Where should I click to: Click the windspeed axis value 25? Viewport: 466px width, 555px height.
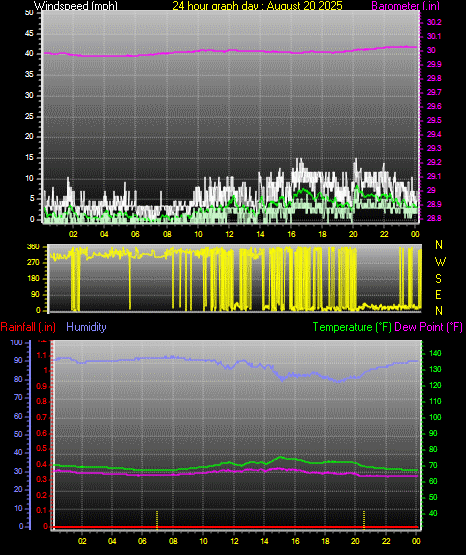point(29,116)
